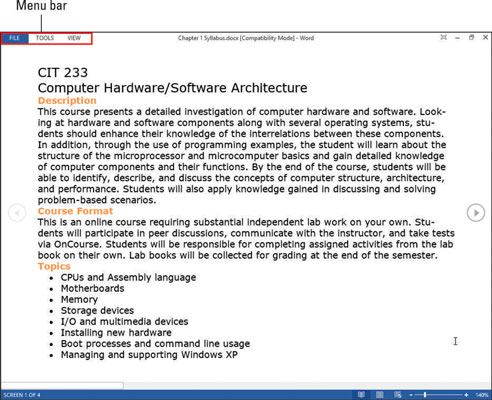Switch to Read Mode view in the status bar
Image resolution: width=492 pixels, height=400 pixels.
coord(361,395)
